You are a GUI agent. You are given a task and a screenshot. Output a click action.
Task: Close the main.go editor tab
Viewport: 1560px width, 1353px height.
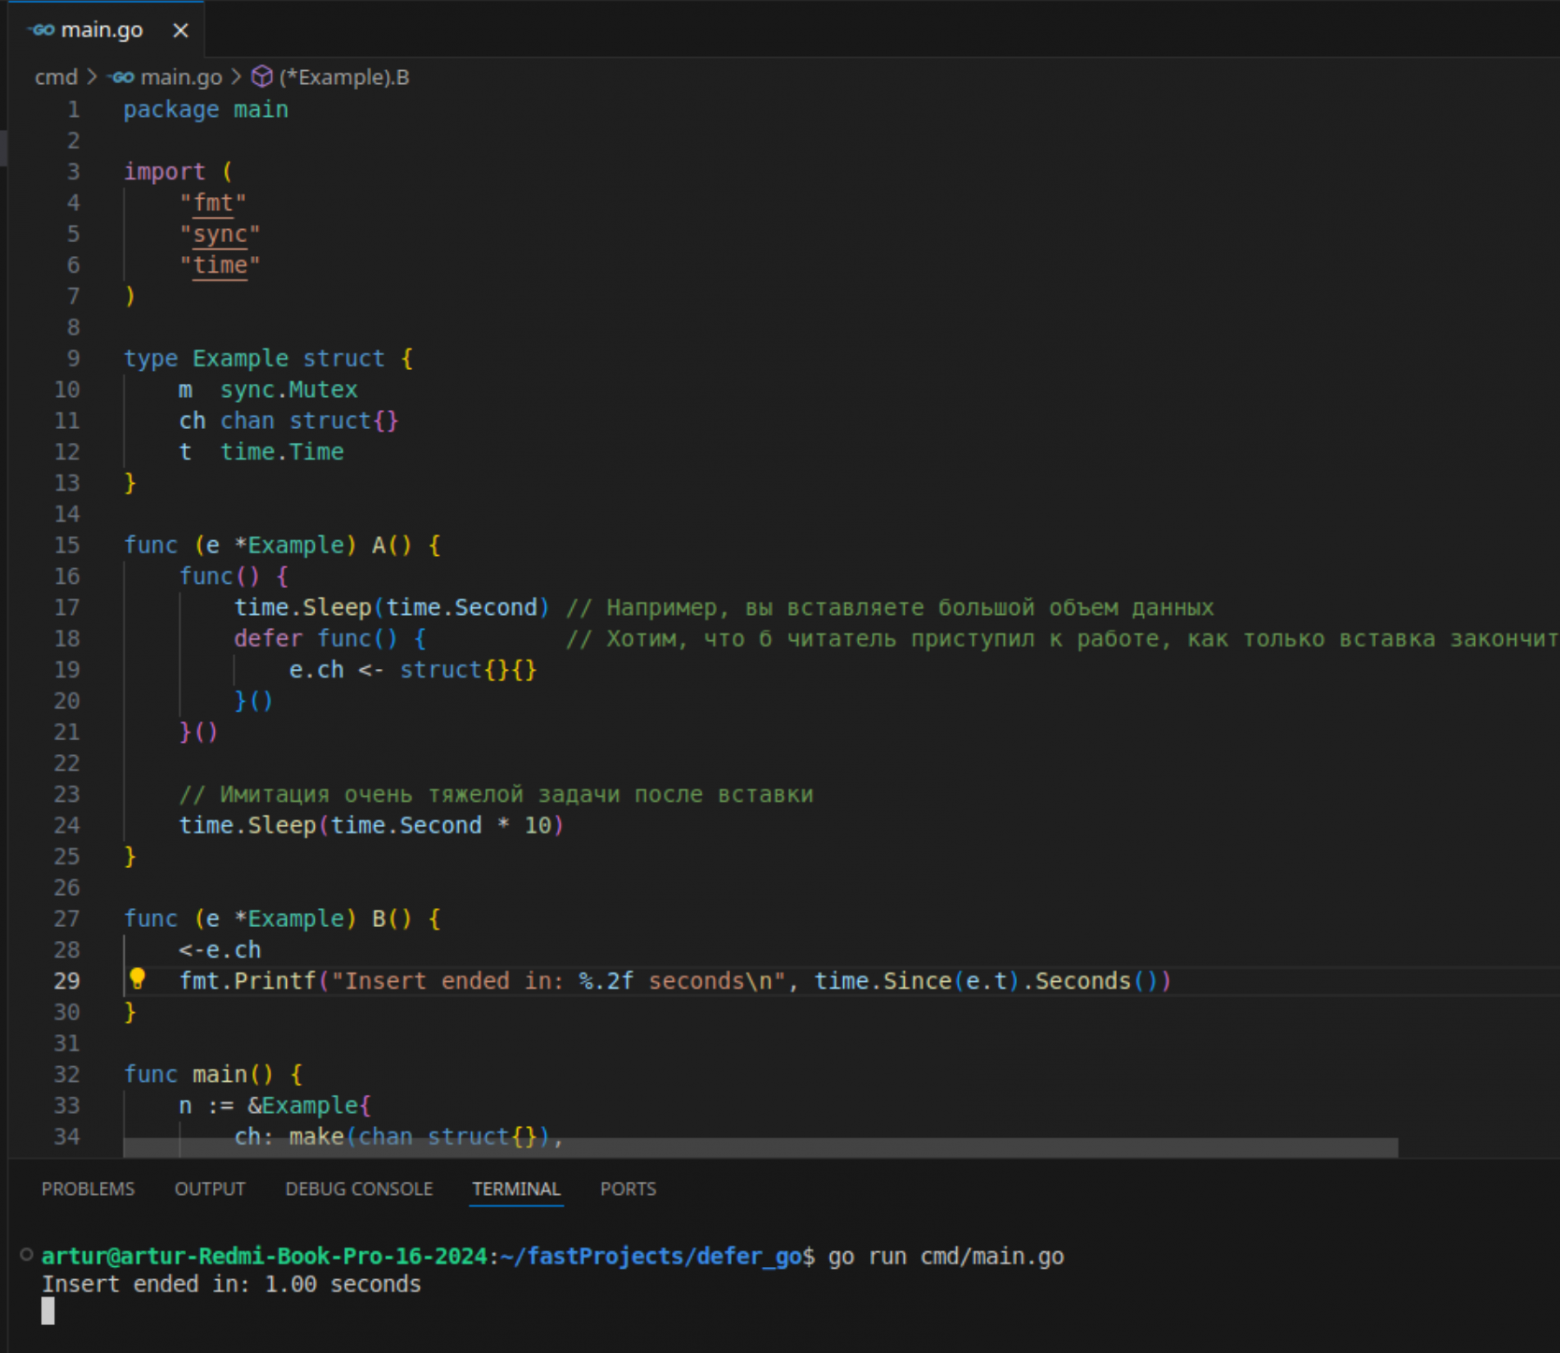pyautogui.click(x=180, y=30)
